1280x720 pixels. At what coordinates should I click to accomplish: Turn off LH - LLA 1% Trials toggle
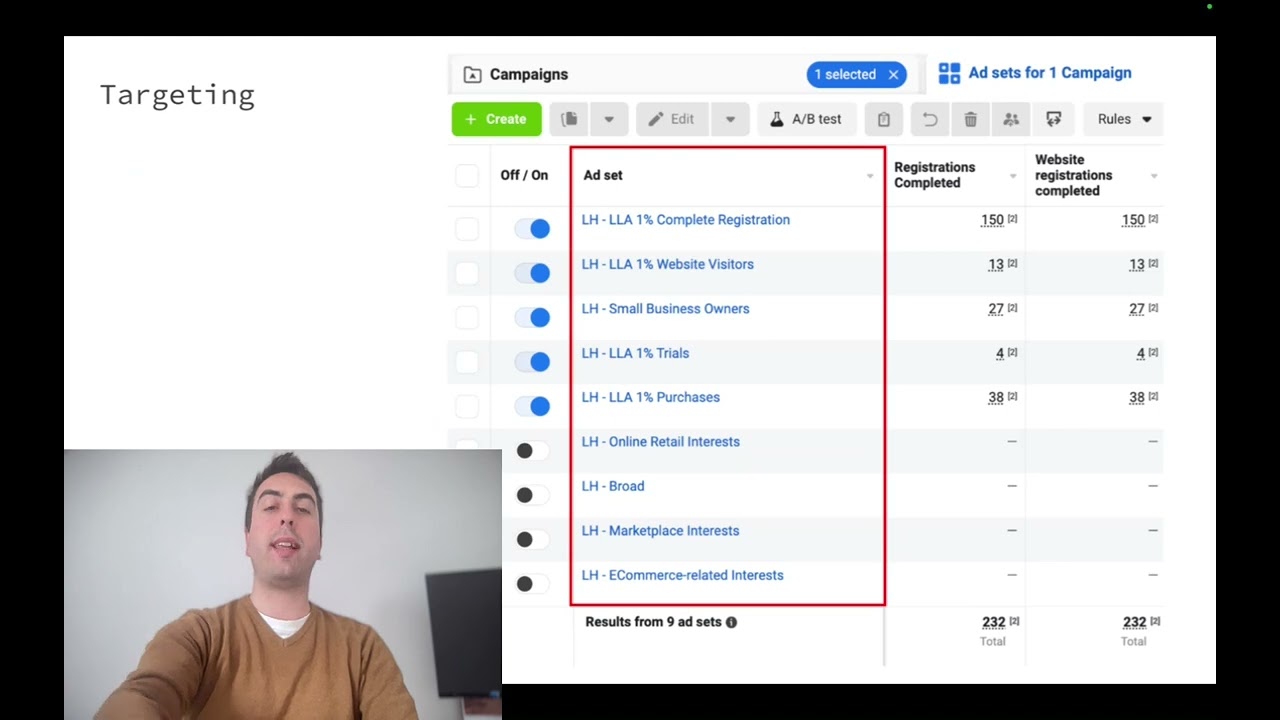point(532,362)
